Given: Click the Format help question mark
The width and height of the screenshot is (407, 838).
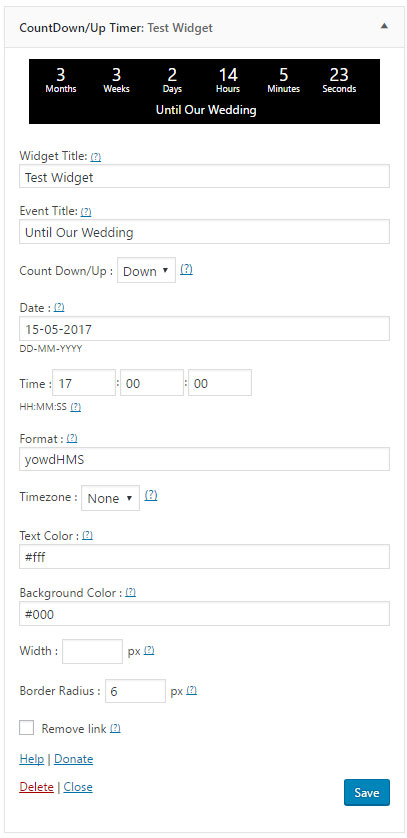Looking at the screenshot, I should point(72,439).
